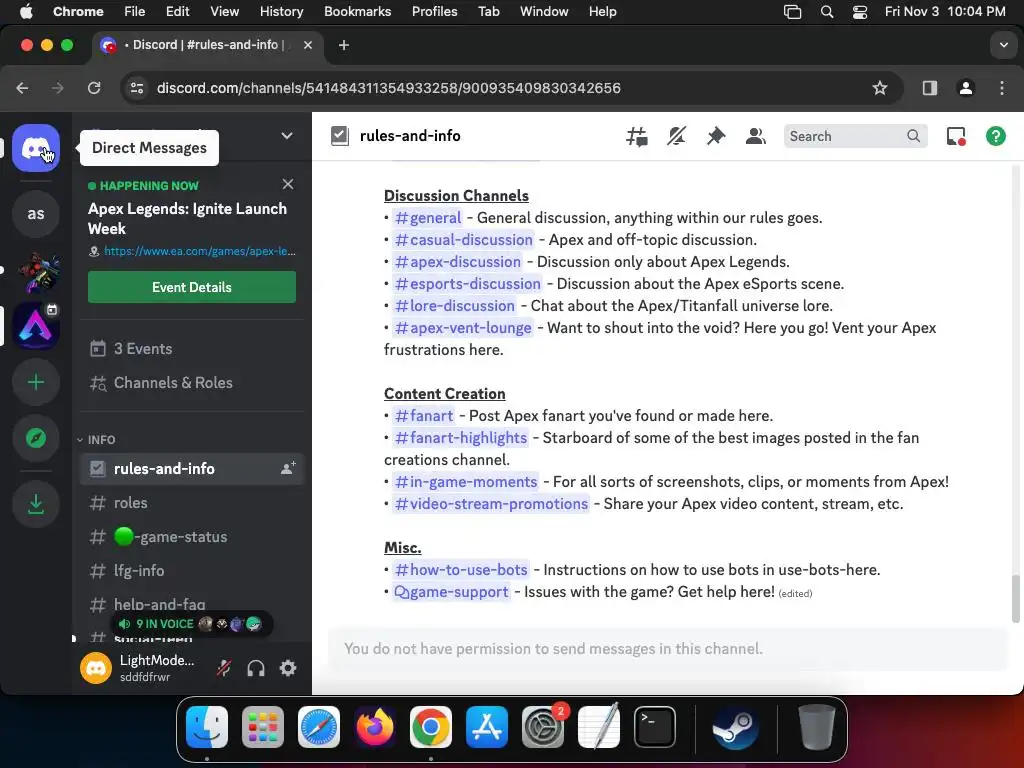Select the Discord rules-and-info browser tab
The height and width of the screenshot is (768, 1024).
(206, 45)
